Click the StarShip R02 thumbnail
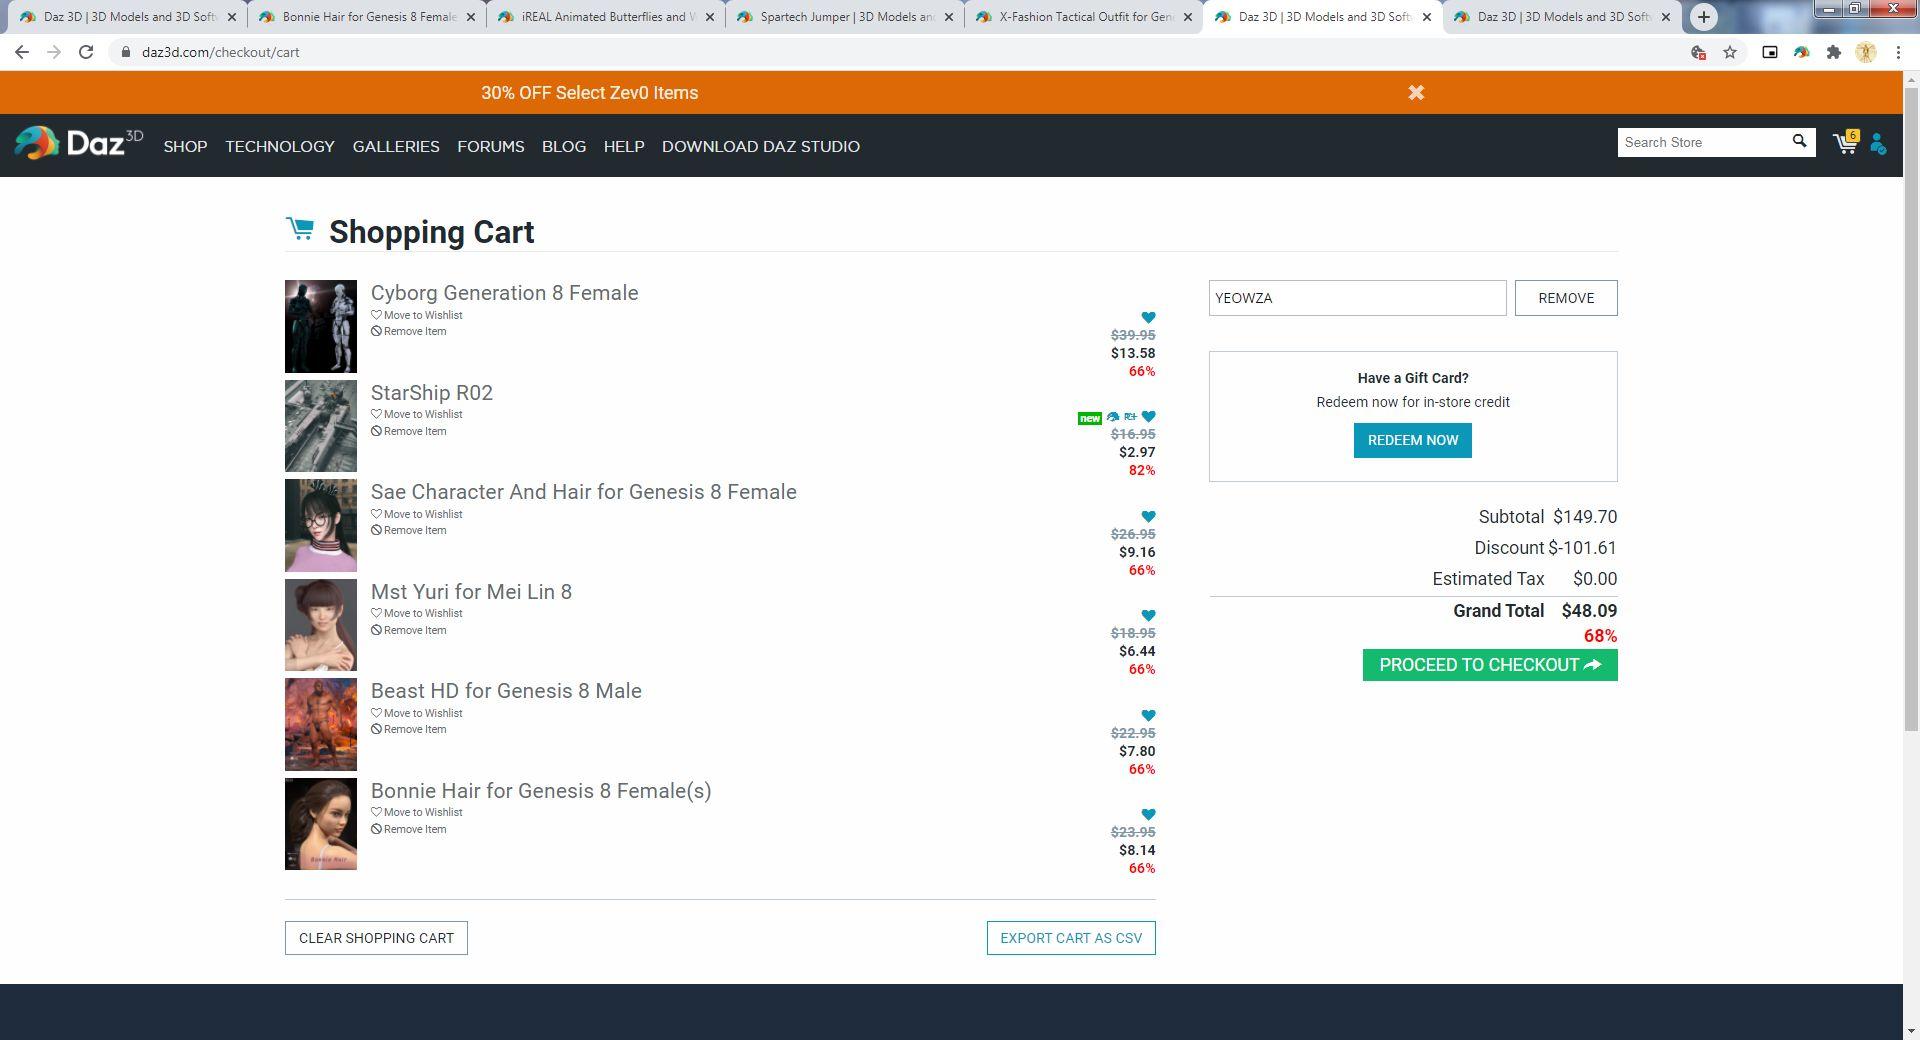 321,426
